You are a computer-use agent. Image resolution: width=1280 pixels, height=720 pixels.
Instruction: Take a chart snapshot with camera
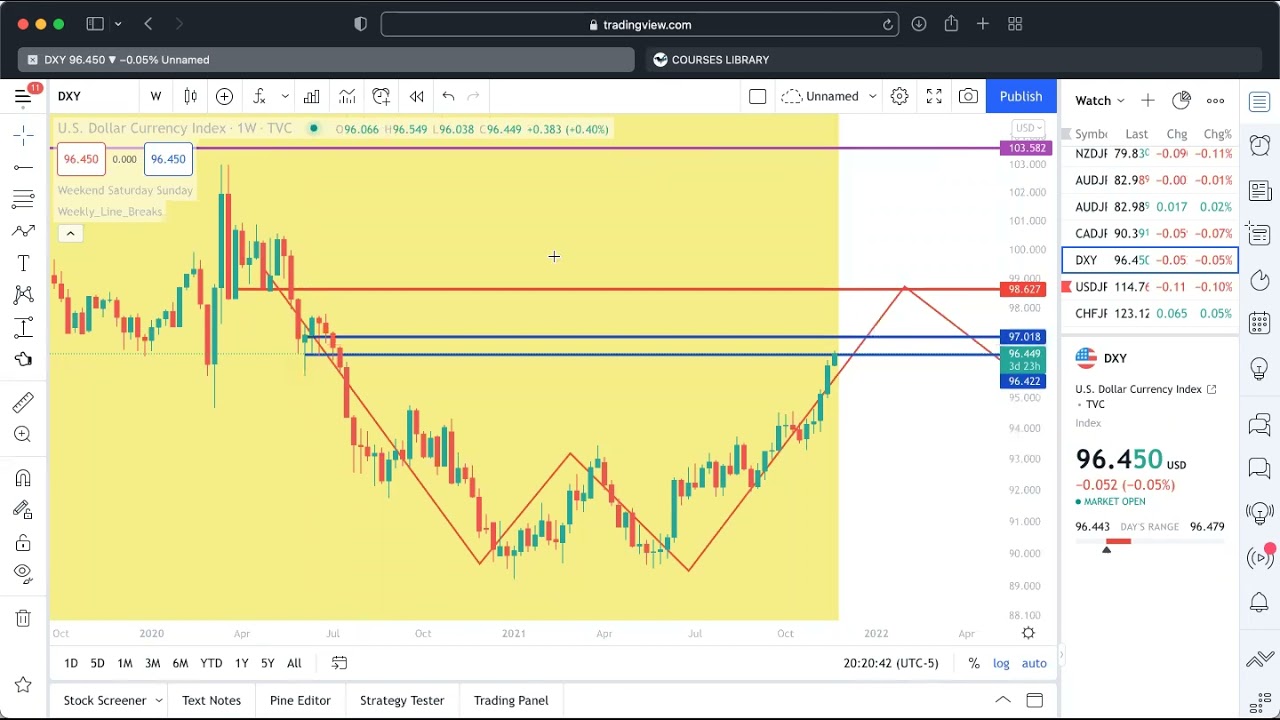coord(968,96)
